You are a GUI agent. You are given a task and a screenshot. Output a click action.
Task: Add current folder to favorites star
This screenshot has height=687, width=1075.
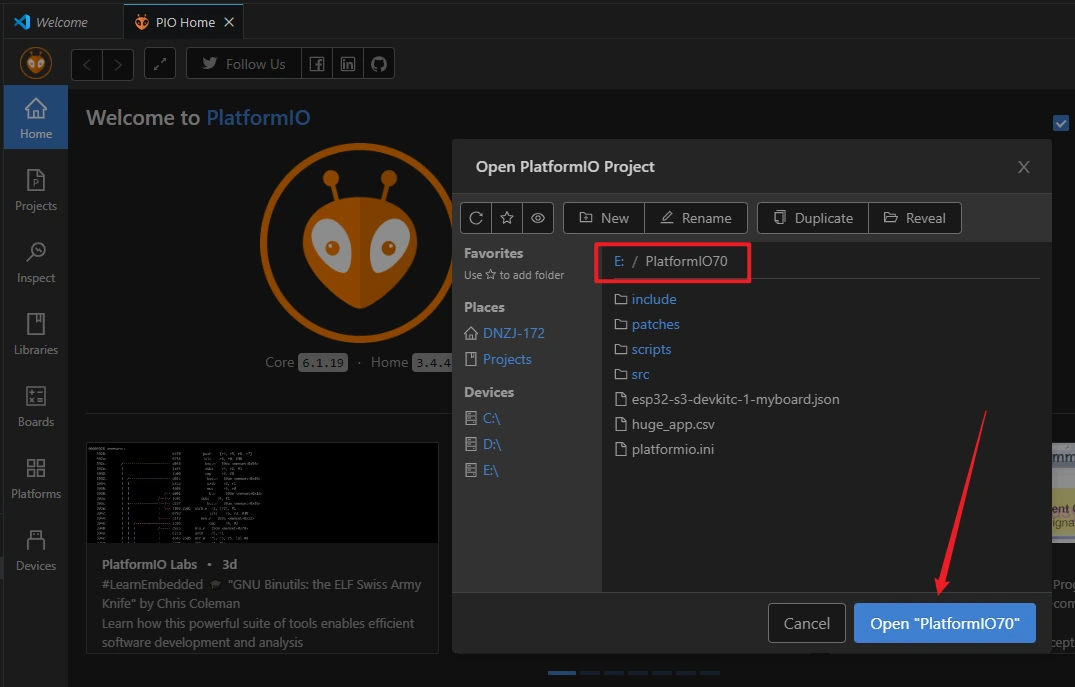pyautogui.click(x=507, y=218)
